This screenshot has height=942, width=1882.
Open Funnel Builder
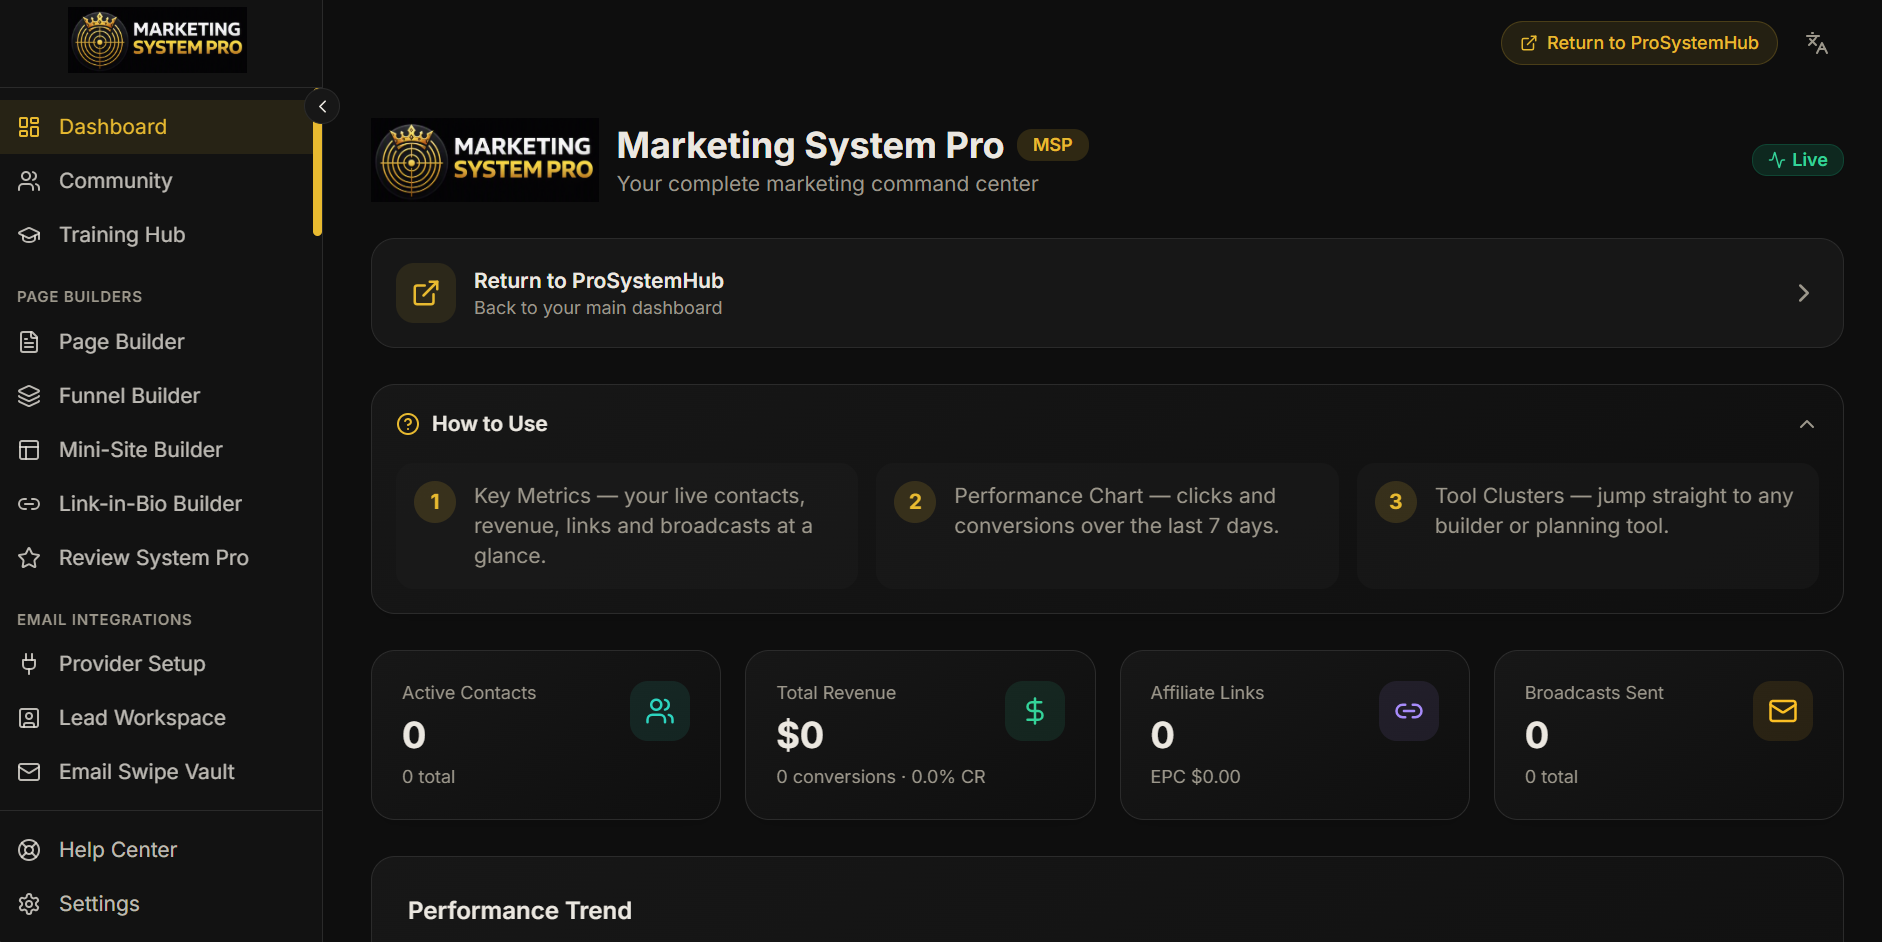(157, 396)
